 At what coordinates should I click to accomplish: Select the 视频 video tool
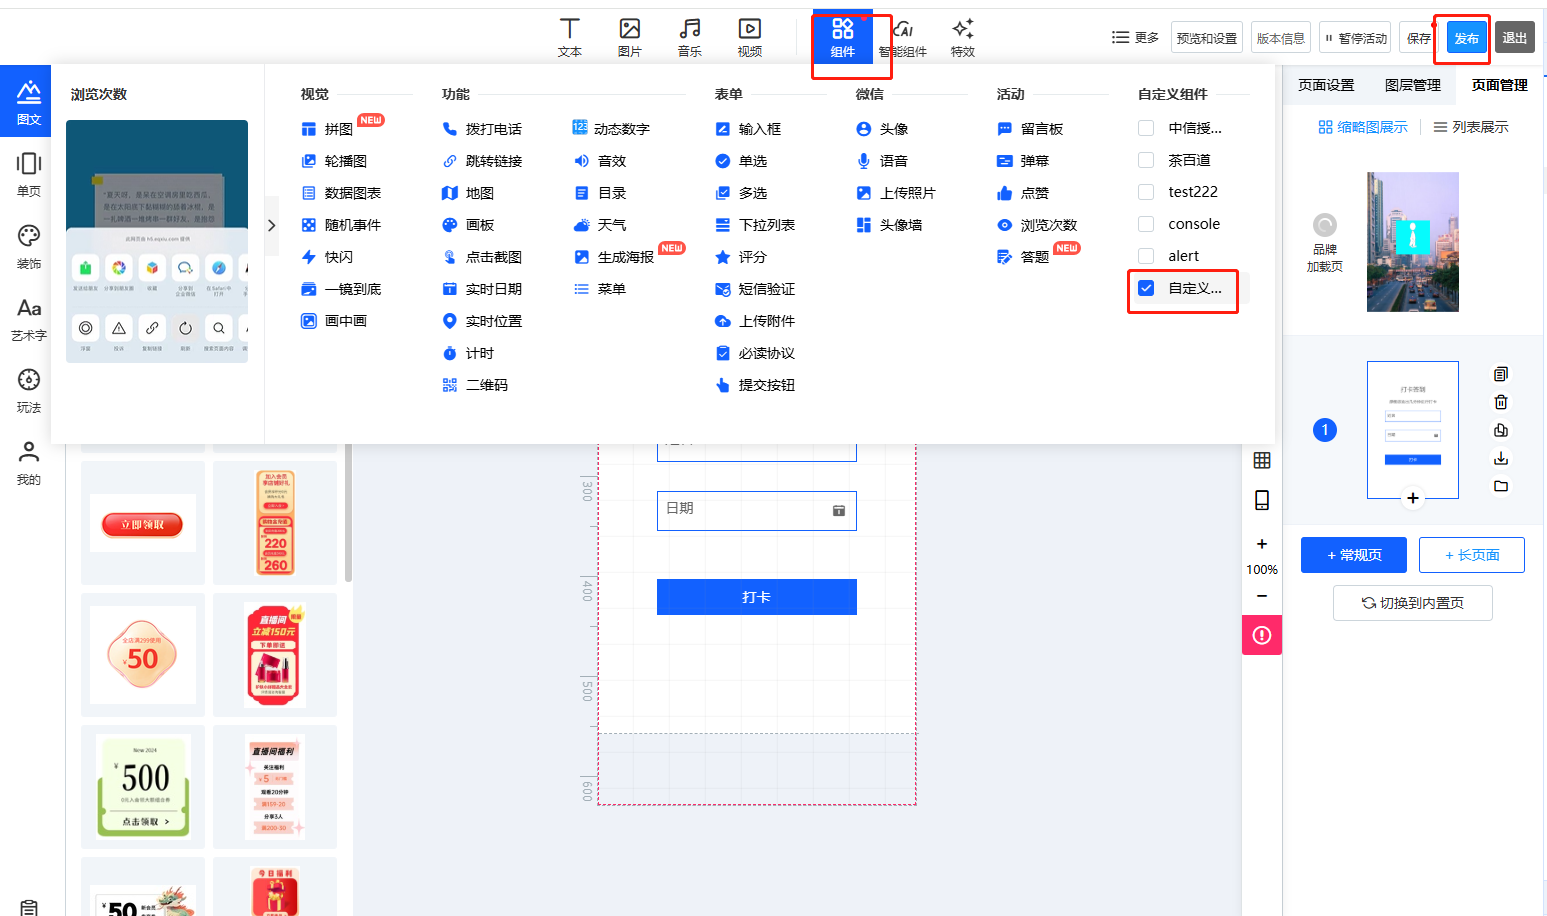coord(749,38)
